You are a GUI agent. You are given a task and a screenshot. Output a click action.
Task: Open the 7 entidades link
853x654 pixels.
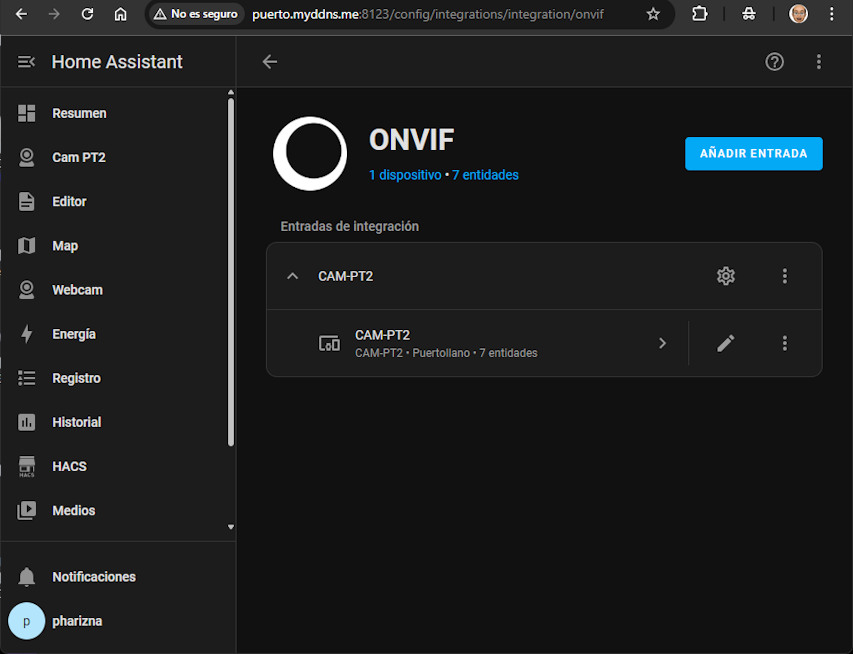[x=485, y=175]
